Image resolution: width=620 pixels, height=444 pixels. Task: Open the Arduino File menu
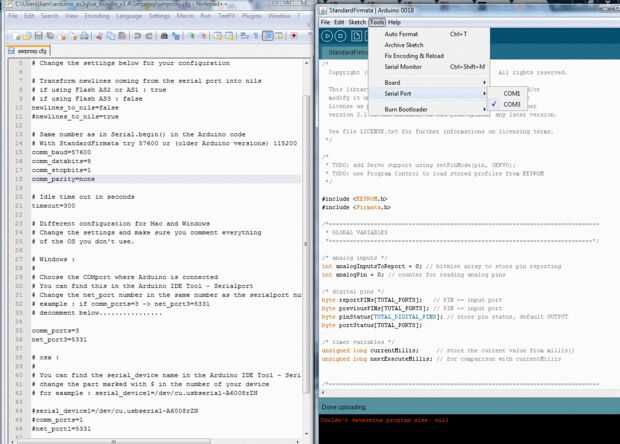tap(325, 22)
